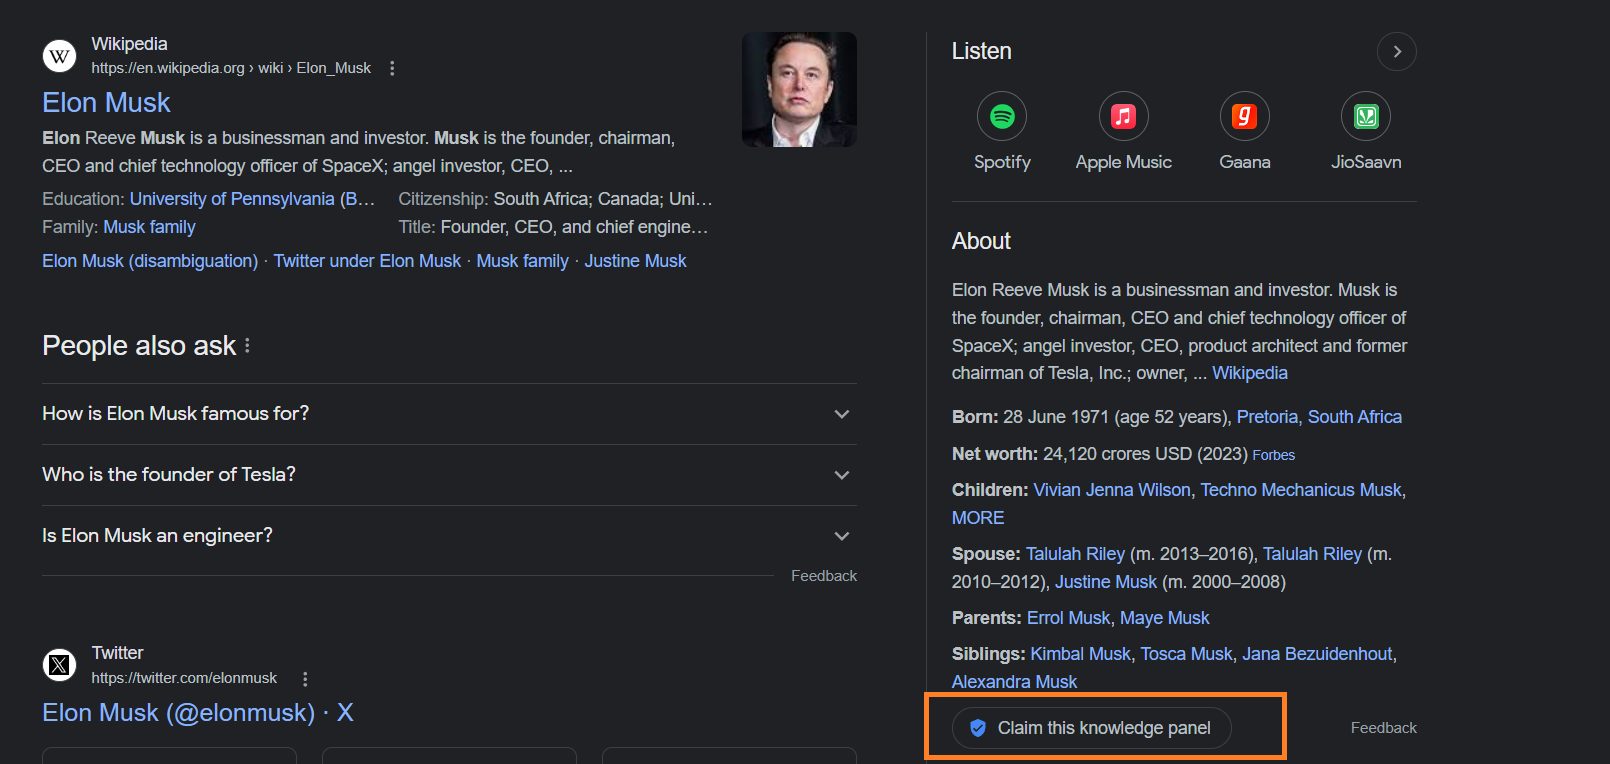The width and height of the screenshot is (1610, 764).
Task: Open Apple Music listen icon
Action: click(x=1123, y=117)
